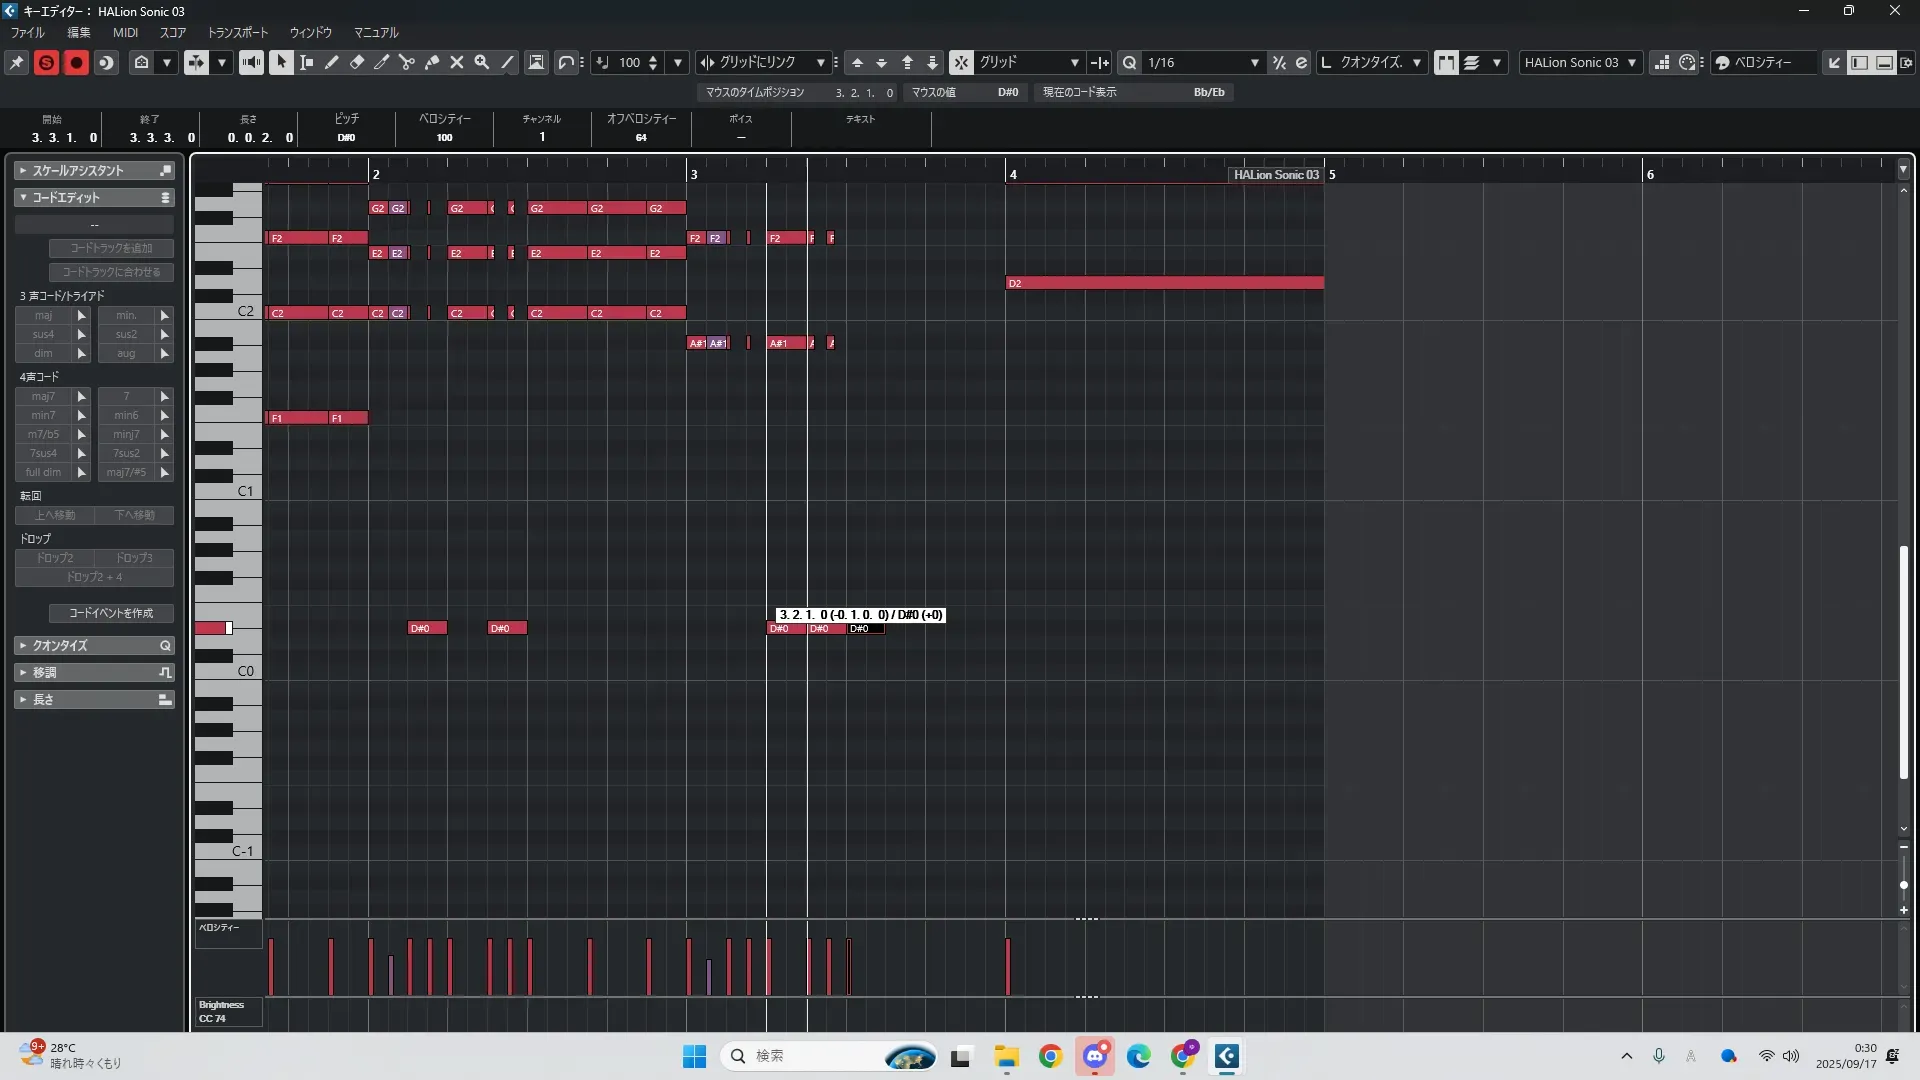Open the 1/16 quantize preset dropdown
Screen dimensions: 1920x1080
click(1254, 62)
